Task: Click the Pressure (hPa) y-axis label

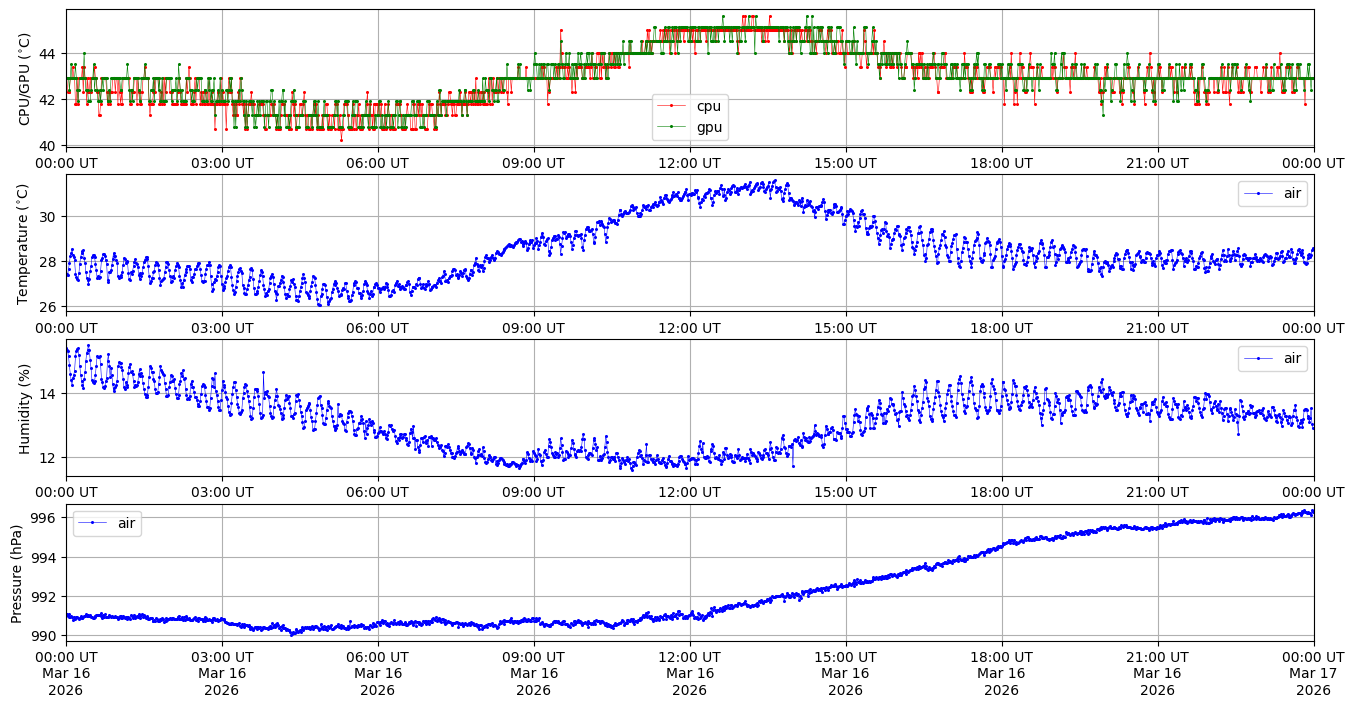Action: tap(17, 571)
